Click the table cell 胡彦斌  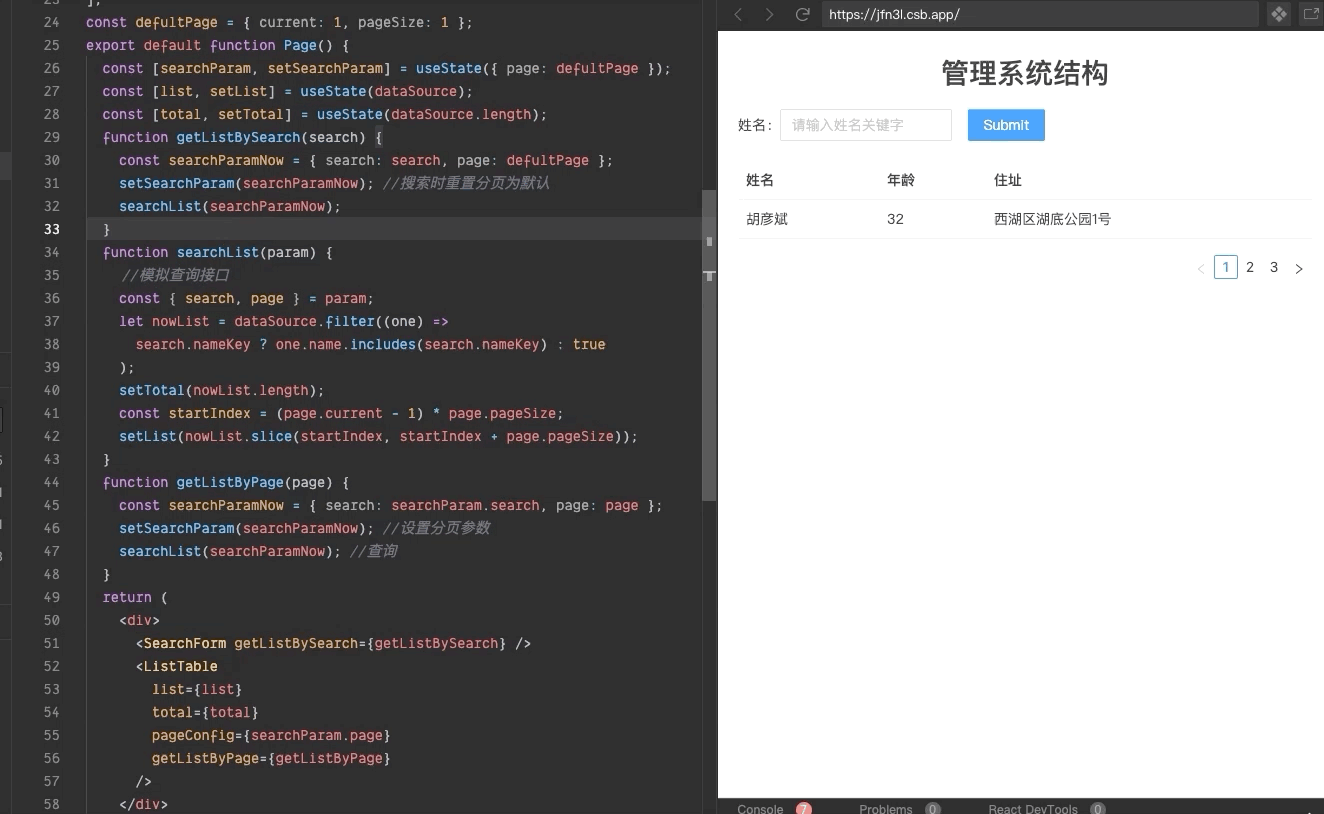click(x=767, y=219)
